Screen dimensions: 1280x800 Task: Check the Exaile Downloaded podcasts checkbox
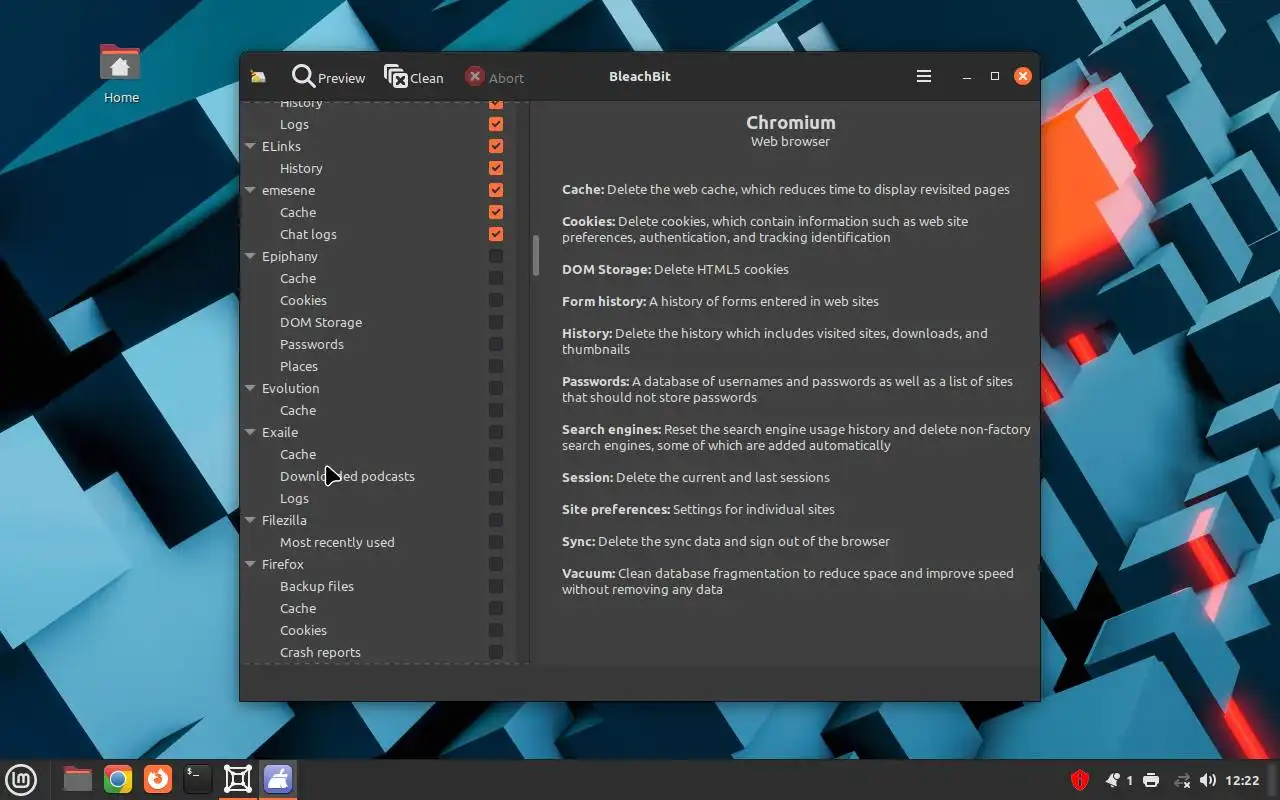coord(496,476)
